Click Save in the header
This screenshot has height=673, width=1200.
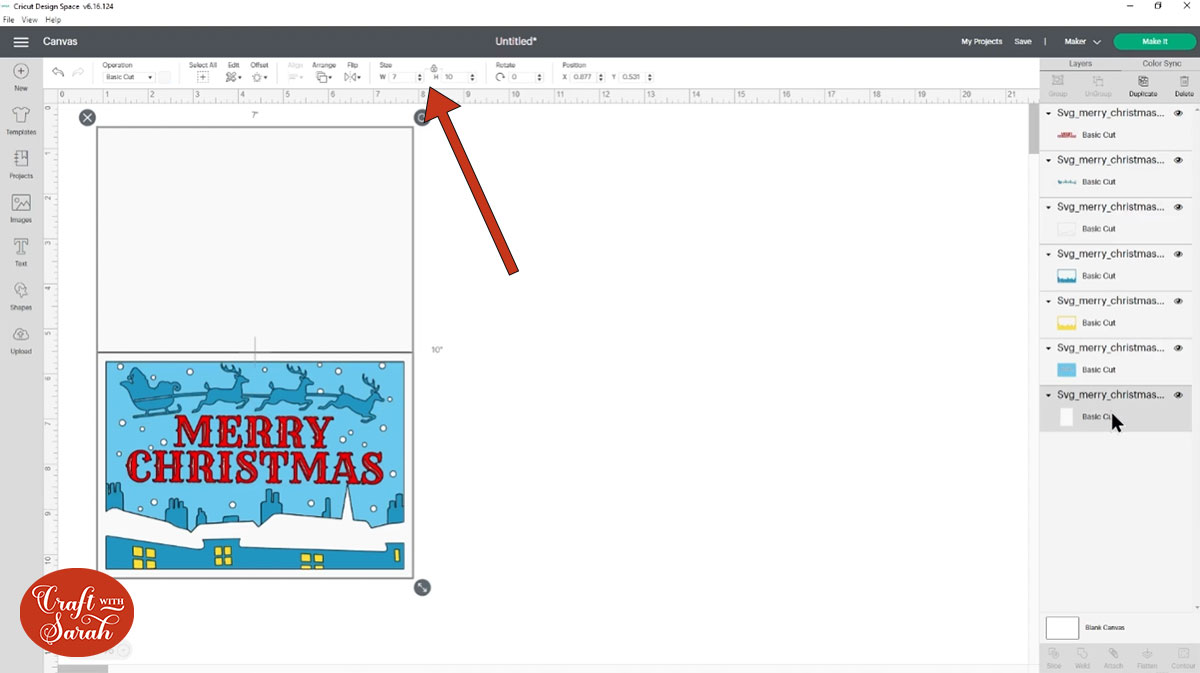point(1023,42)
